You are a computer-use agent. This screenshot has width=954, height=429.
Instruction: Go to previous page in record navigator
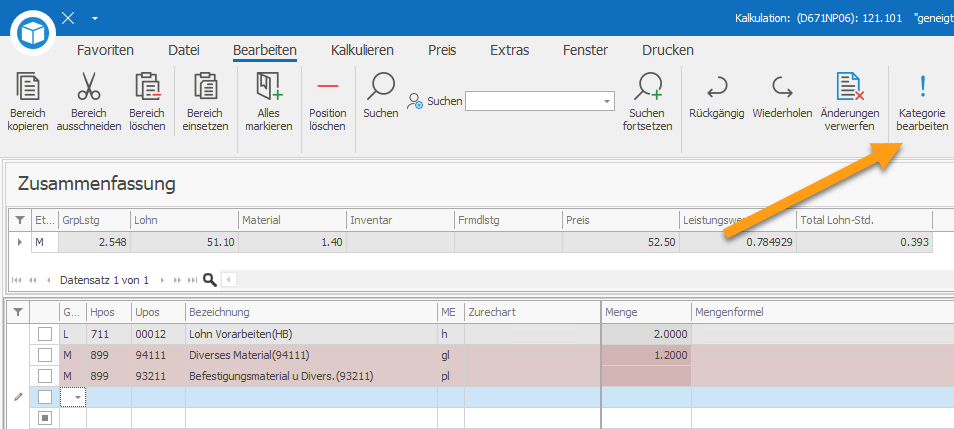(x=33, y=281)
